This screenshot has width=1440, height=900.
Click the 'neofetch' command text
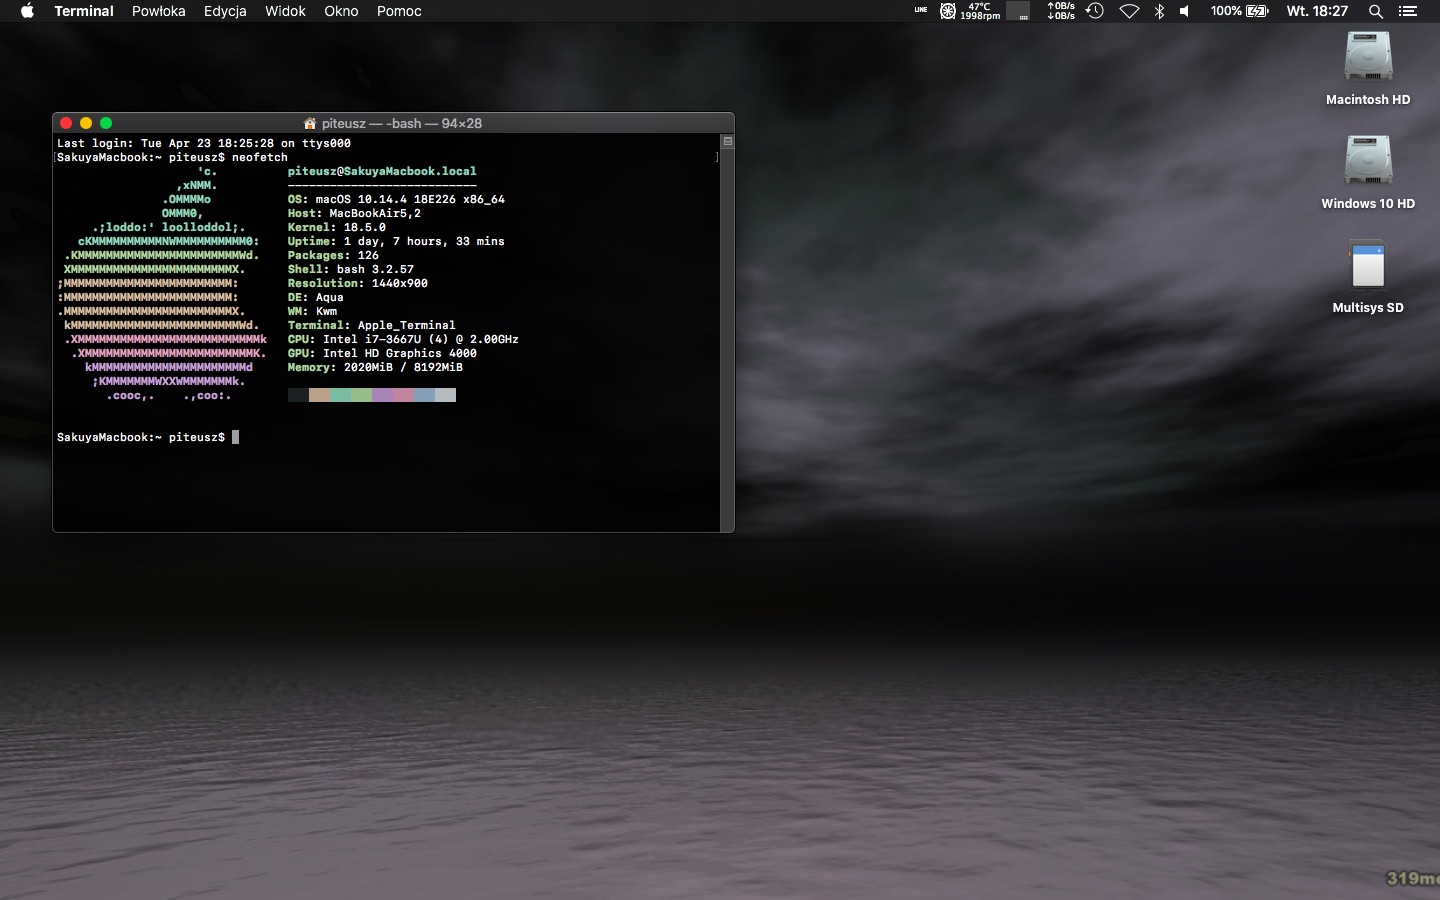[x=260, y=157]
